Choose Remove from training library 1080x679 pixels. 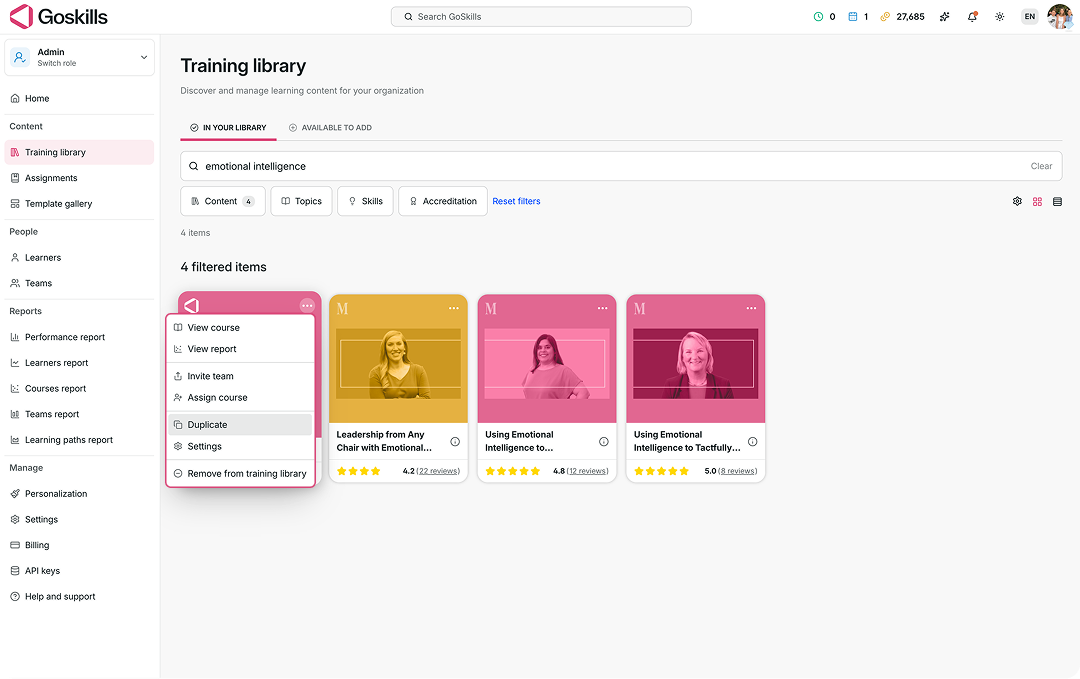pyautogui.click(x=240, y=474)
